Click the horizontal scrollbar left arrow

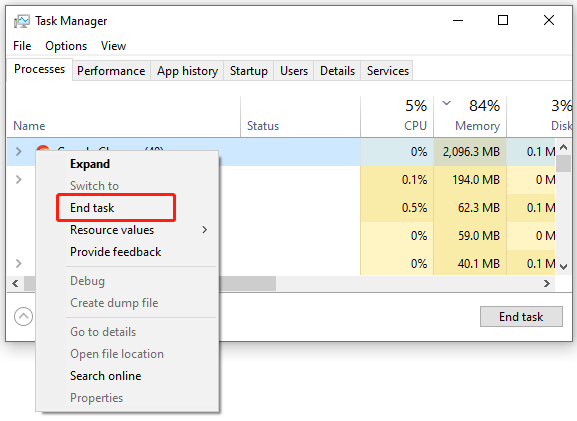pyautogui.click(x=15, y=283)
